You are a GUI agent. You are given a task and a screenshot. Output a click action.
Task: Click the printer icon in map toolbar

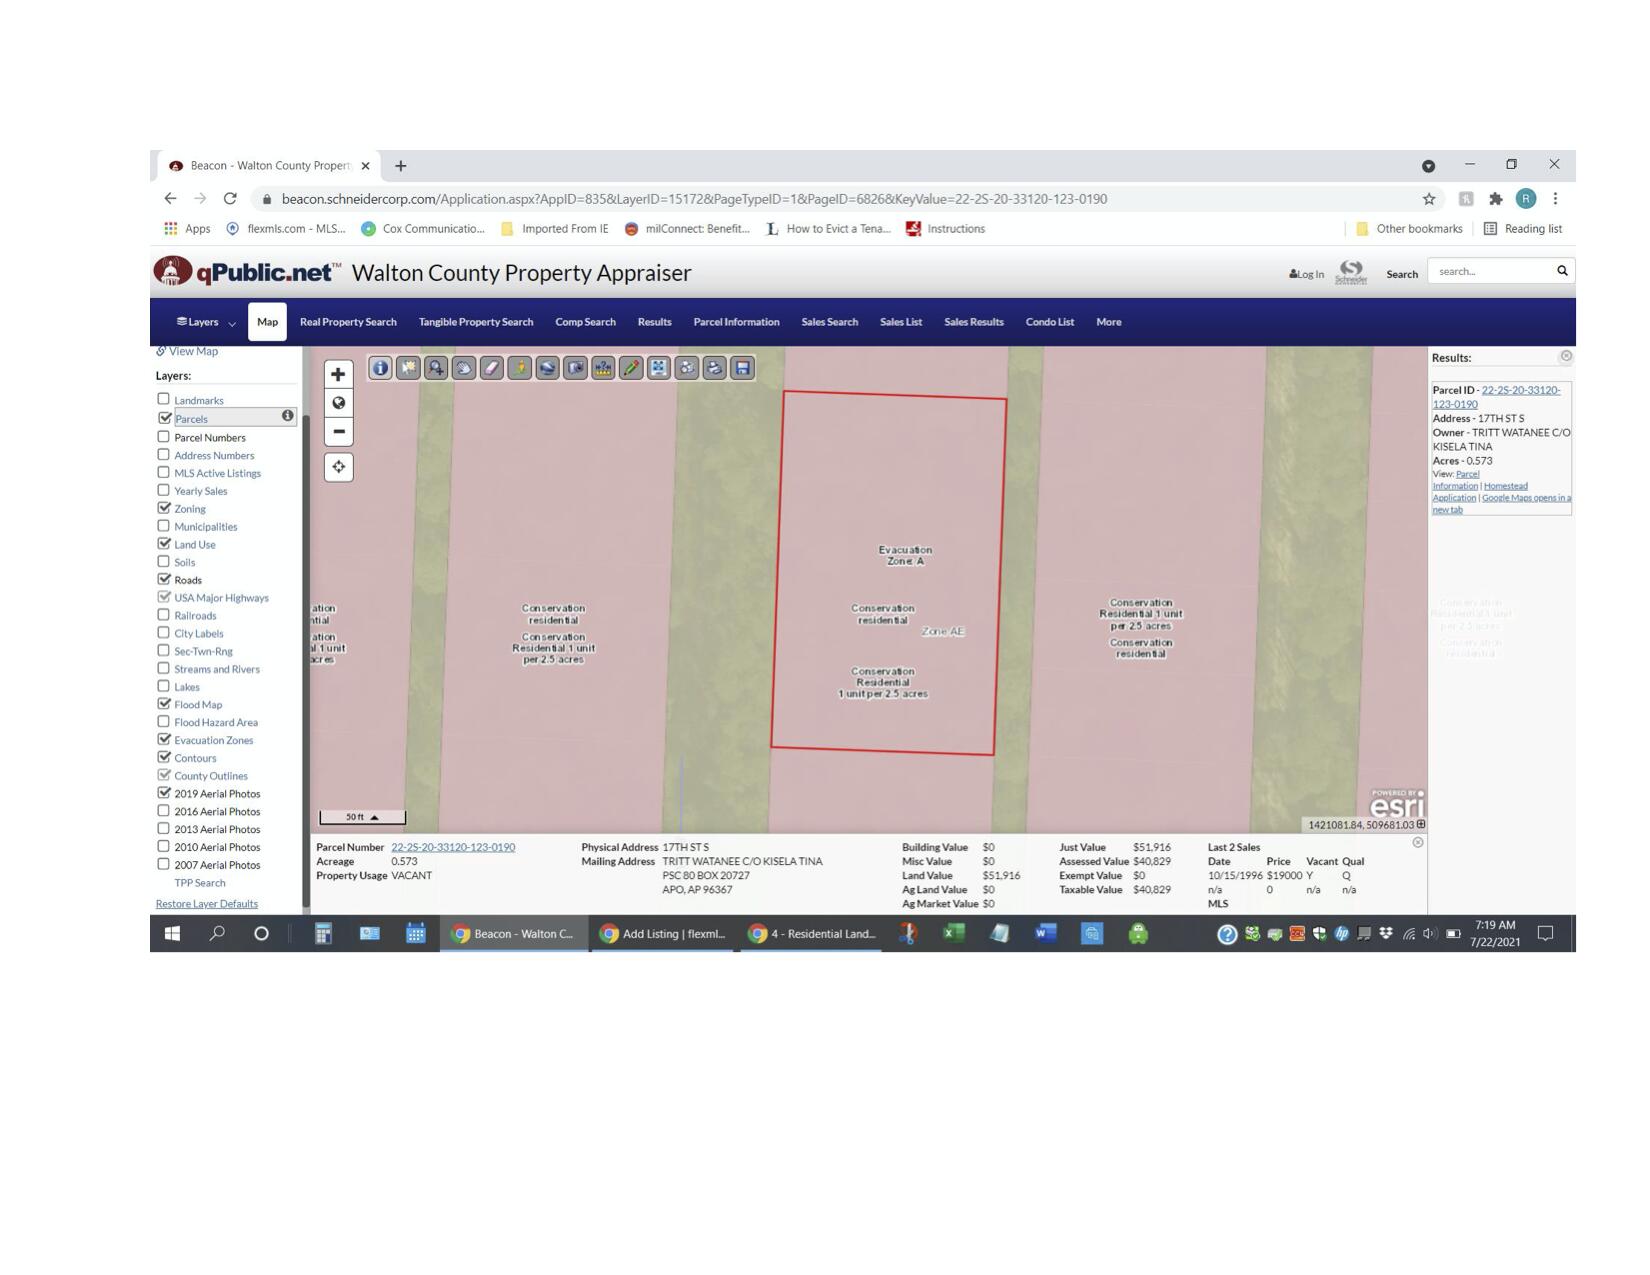pos(714,368)
